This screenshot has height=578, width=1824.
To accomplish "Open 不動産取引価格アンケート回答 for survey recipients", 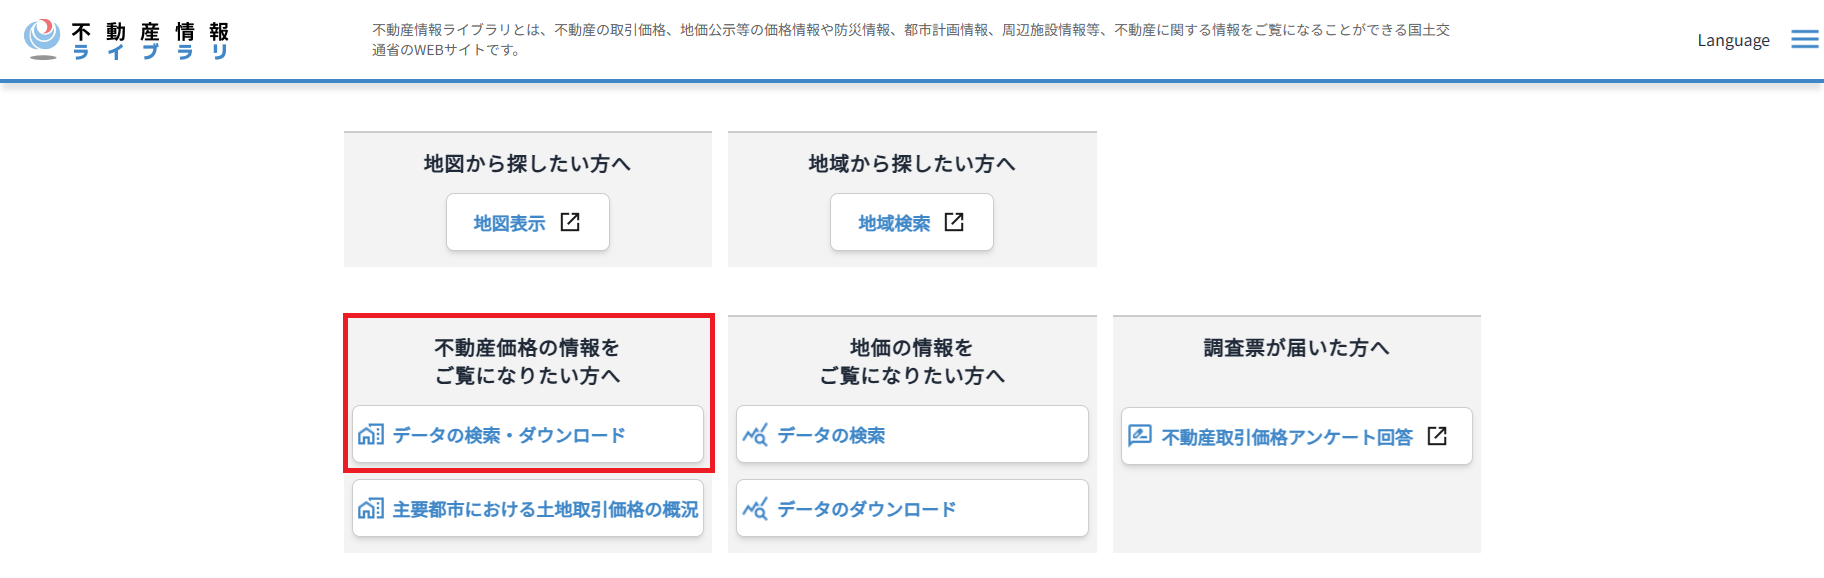I will (1295, 436).
